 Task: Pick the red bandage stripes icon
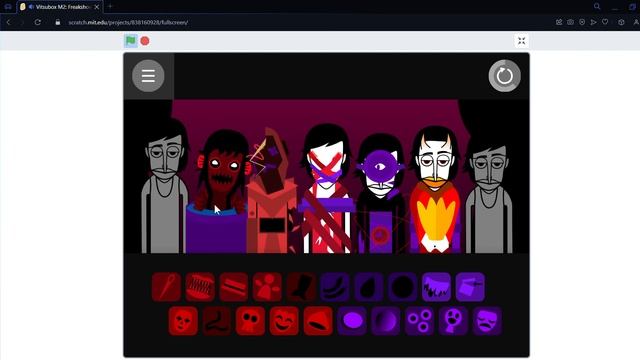[234, 287]
